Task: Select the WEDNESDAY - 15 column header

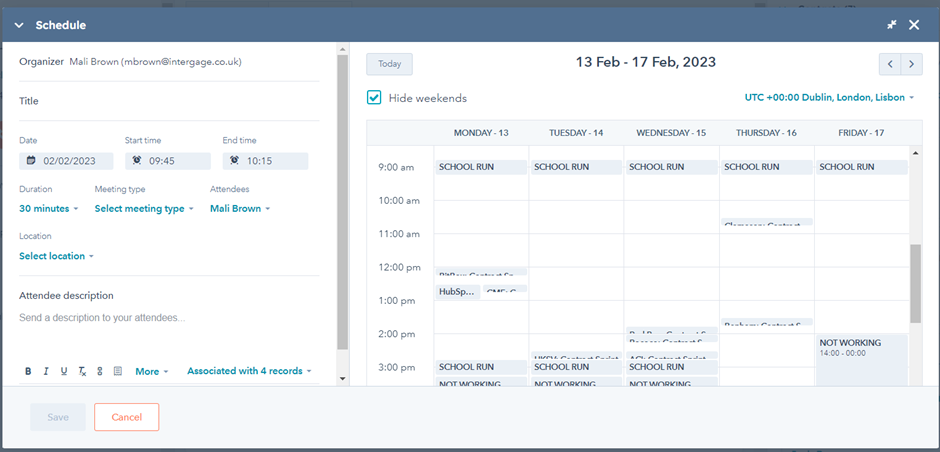Action: pos(671,132)
